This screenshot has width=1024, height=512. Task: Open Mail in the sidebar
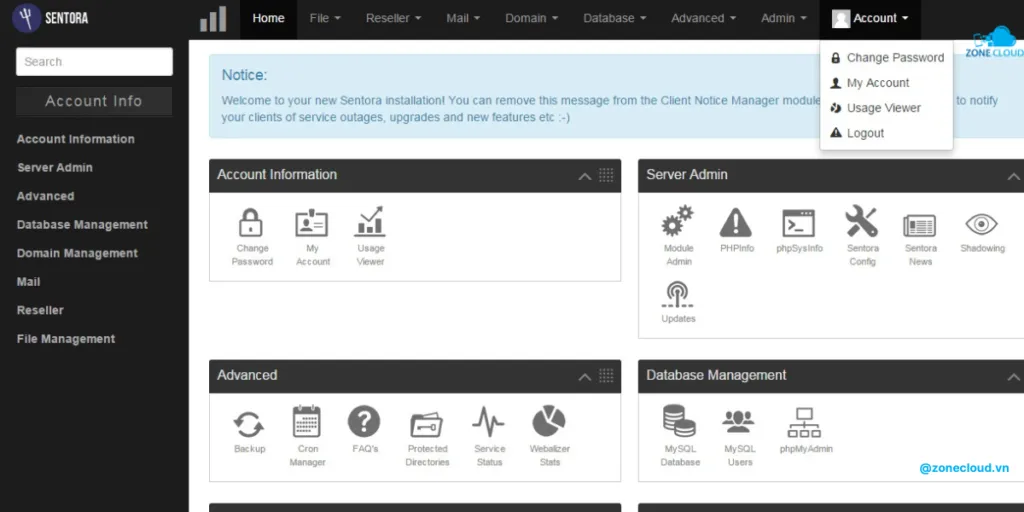(x=29, y=282)
